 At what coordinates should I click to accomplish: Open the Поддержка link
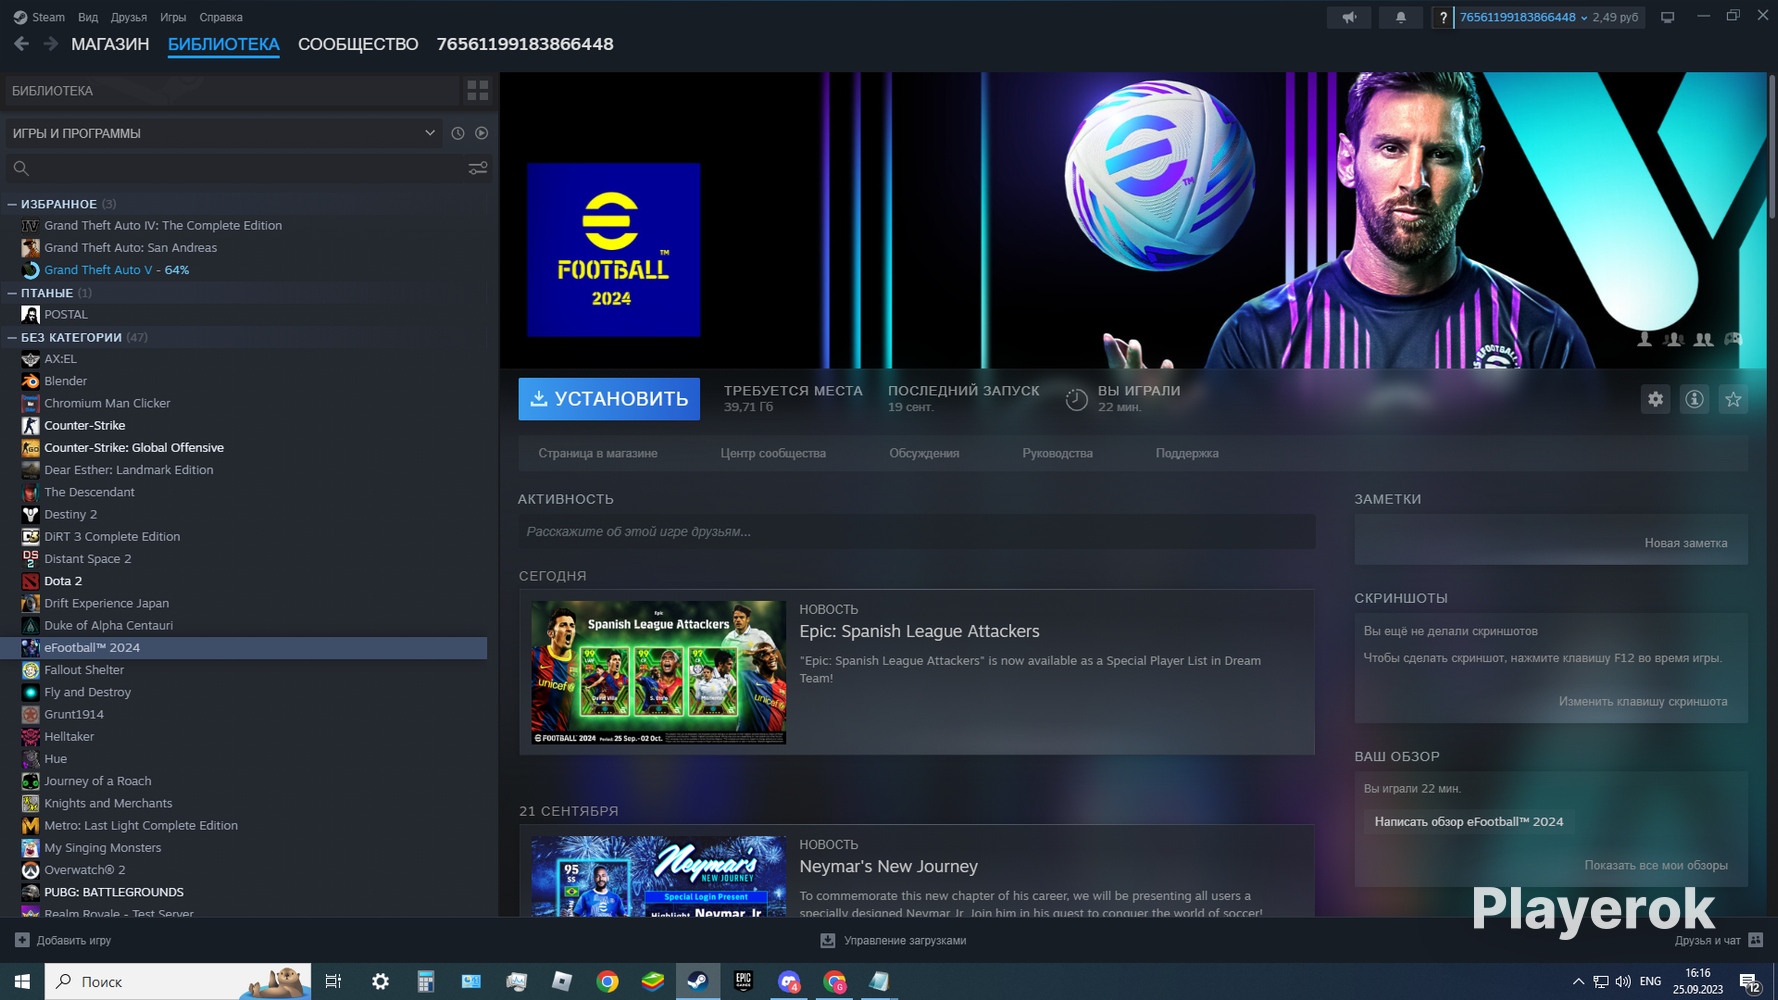[x=1187, y=453]
